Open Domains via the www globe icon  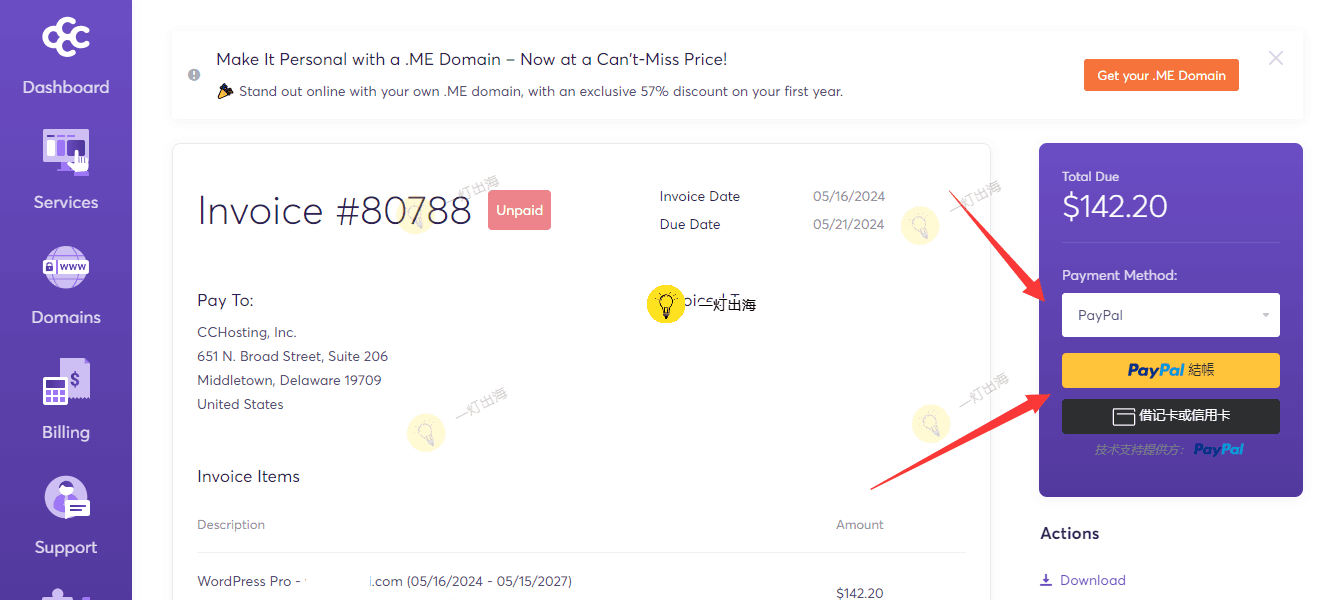pos(66,267)
